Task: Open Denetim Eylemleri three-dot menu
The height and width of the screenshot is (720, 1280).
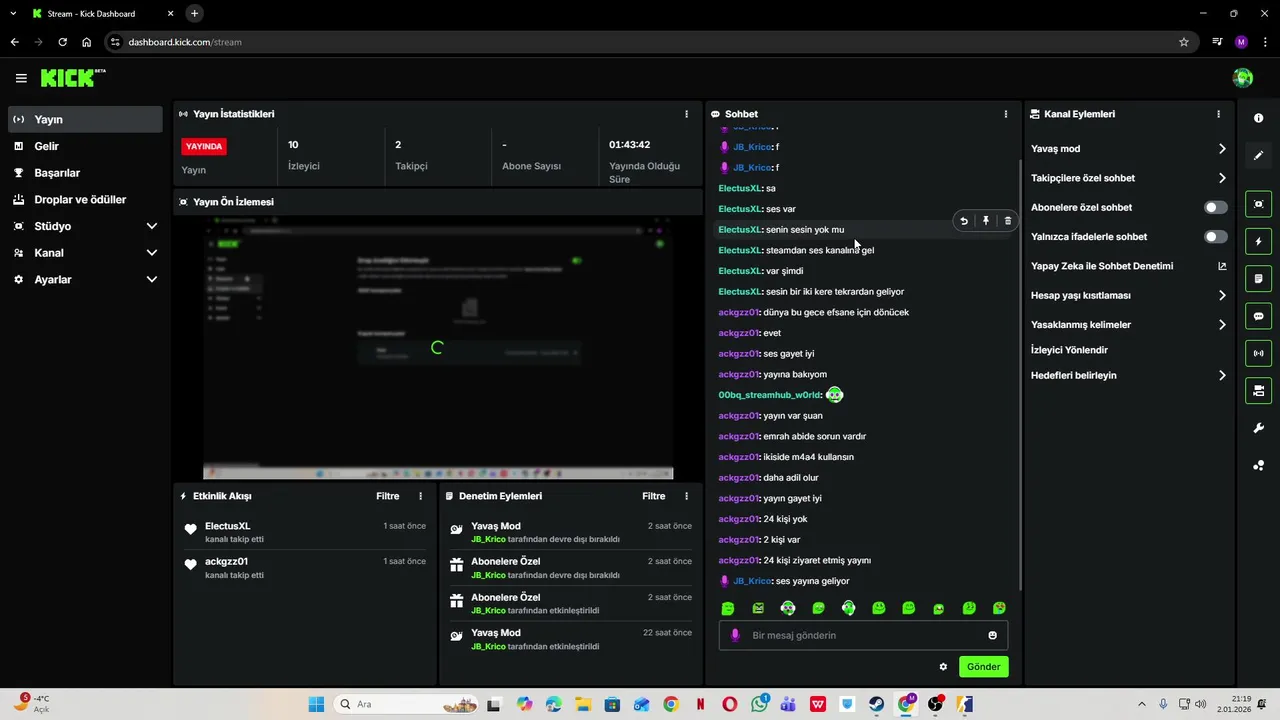Action: coord(686,496)
